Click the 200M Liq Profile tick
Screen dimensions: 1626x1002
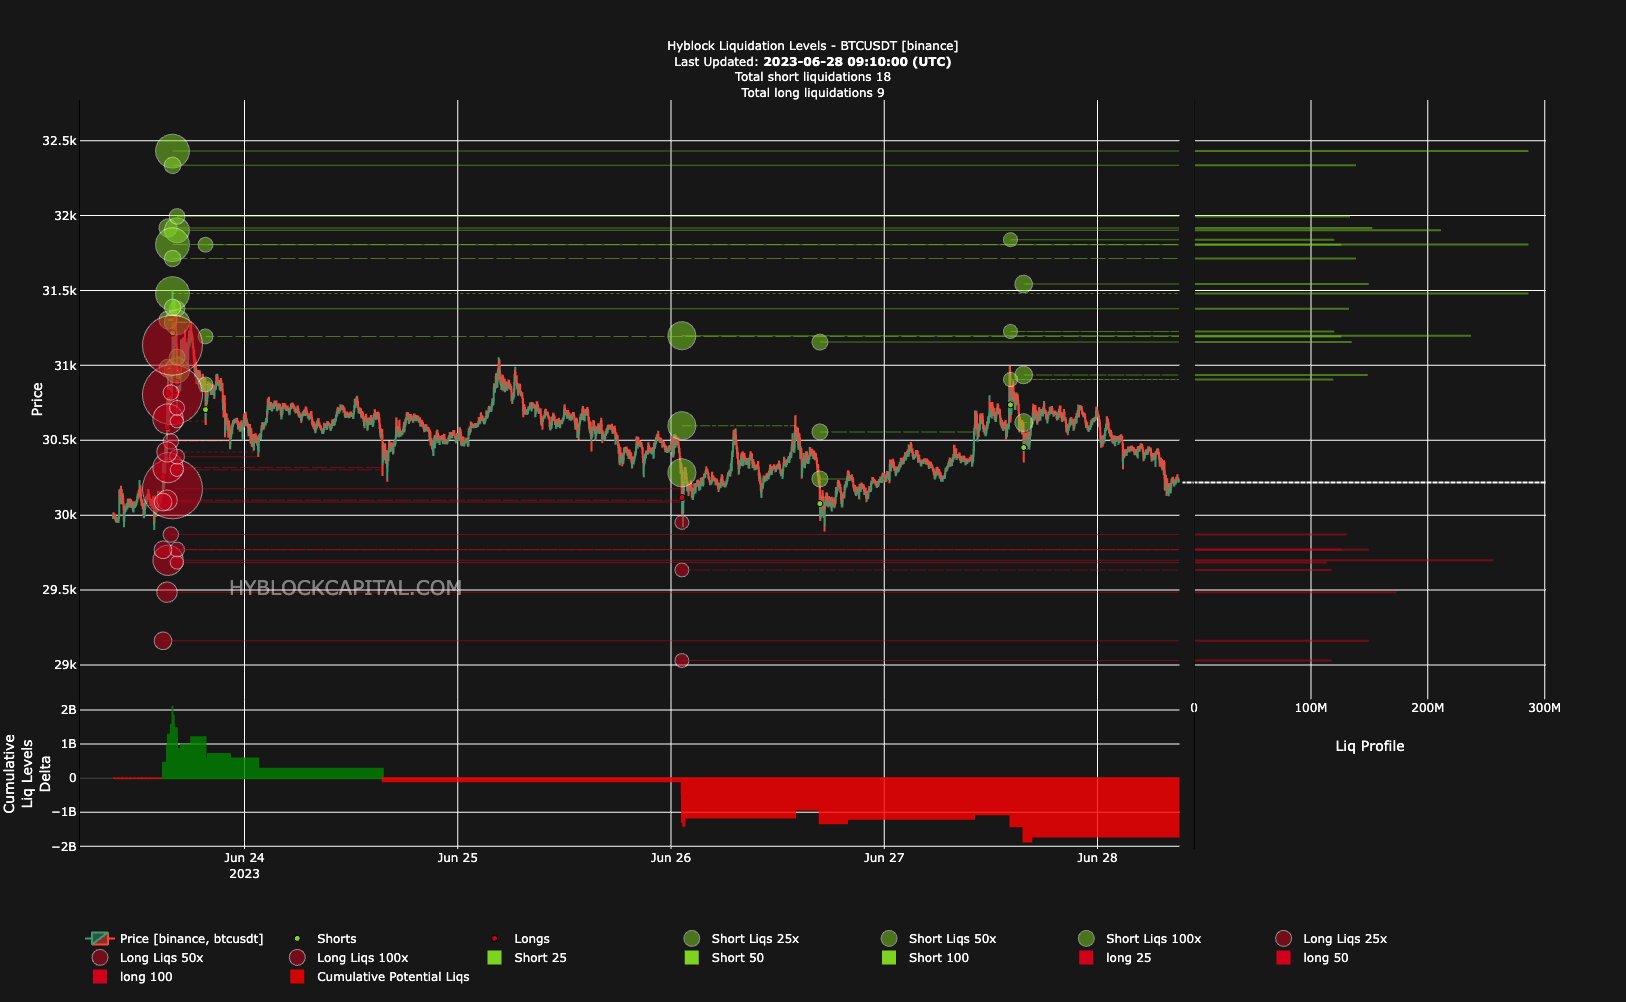[1428, 708]
